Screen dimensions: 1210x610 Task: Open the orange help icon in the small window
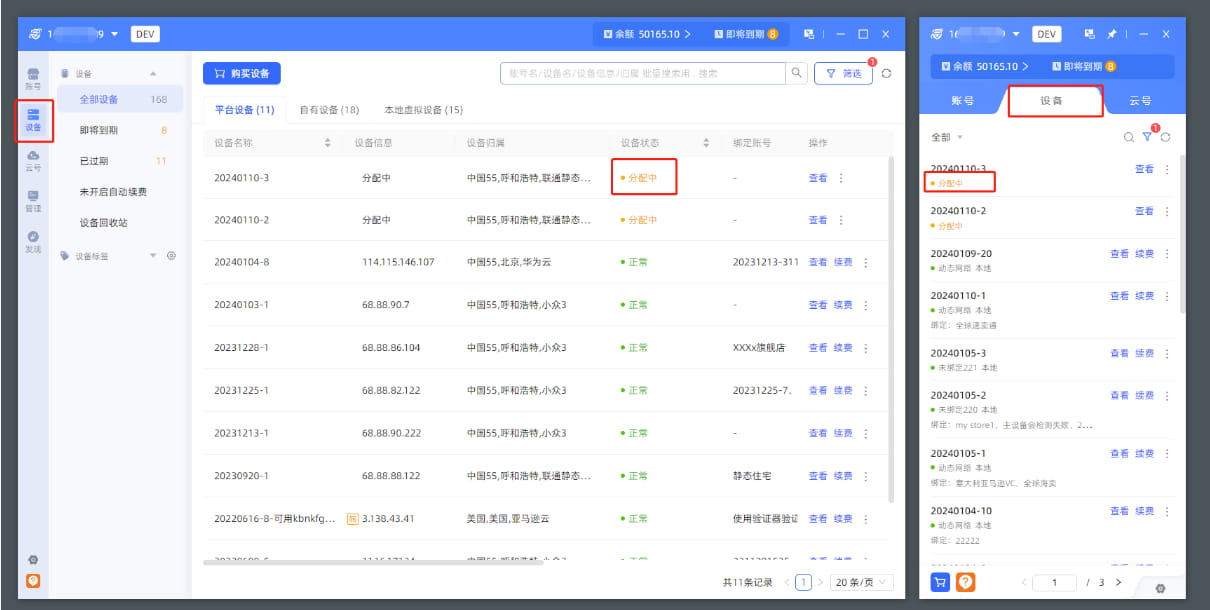point(965,582)
